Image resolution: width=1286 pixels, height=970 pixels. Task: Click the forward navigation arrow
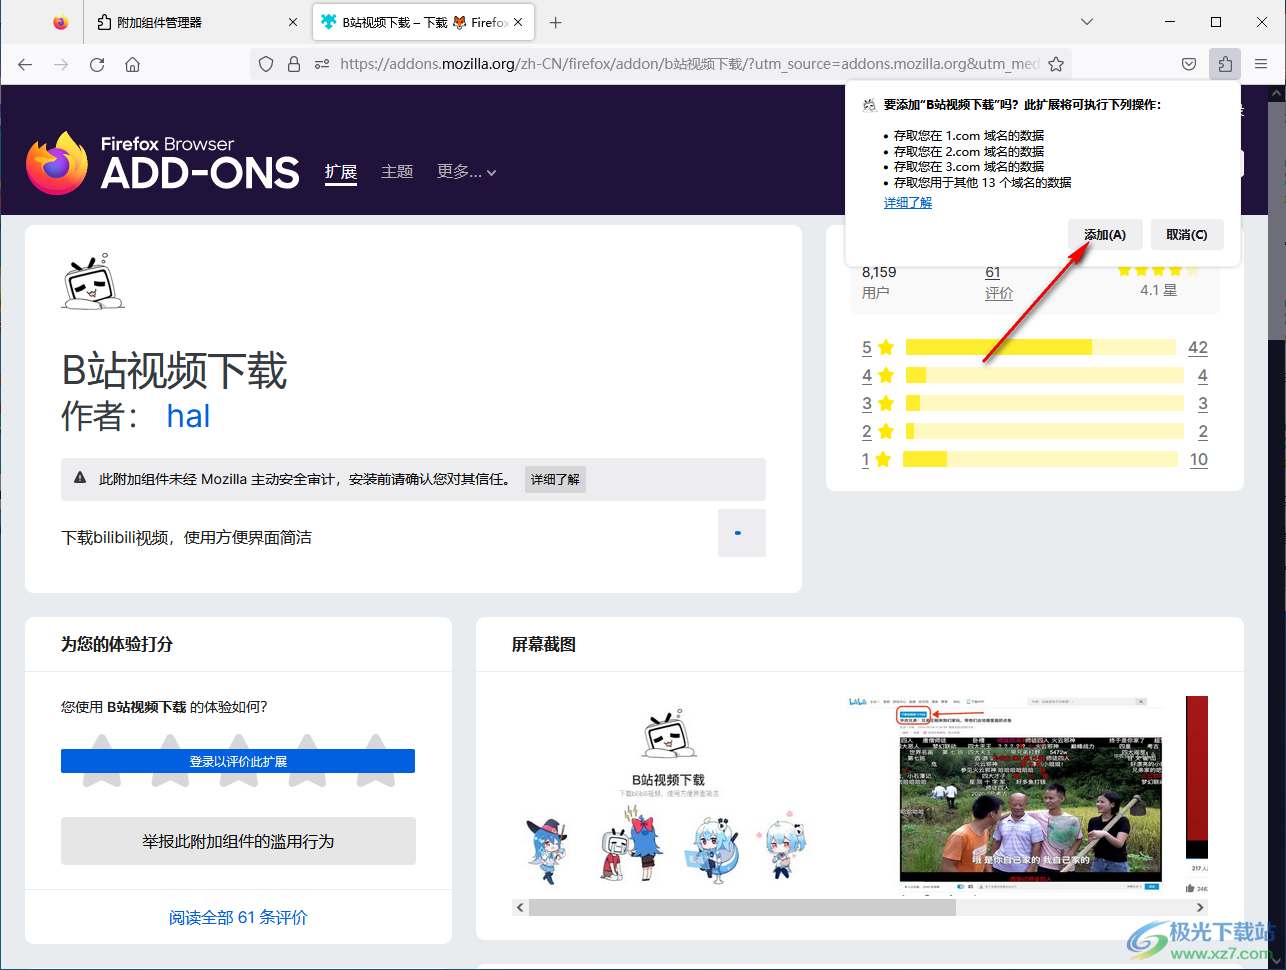[x=61, y=64]
